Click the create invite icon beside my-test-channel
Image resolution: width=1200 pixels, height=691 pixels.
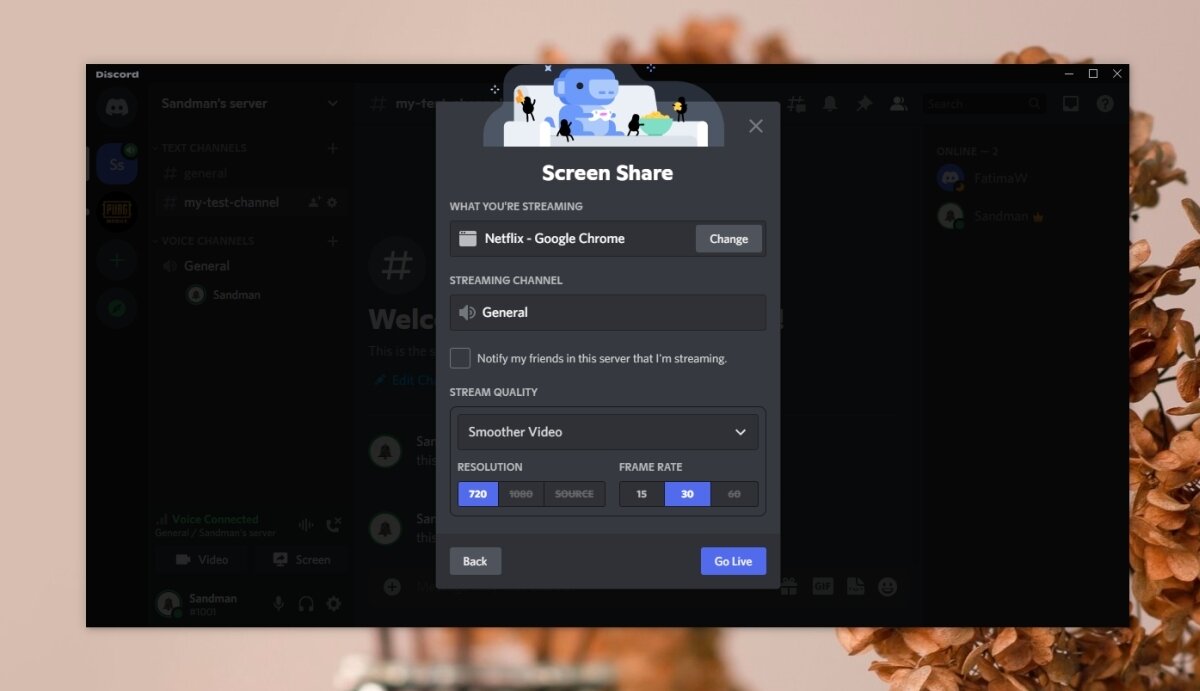pos(315,202)
